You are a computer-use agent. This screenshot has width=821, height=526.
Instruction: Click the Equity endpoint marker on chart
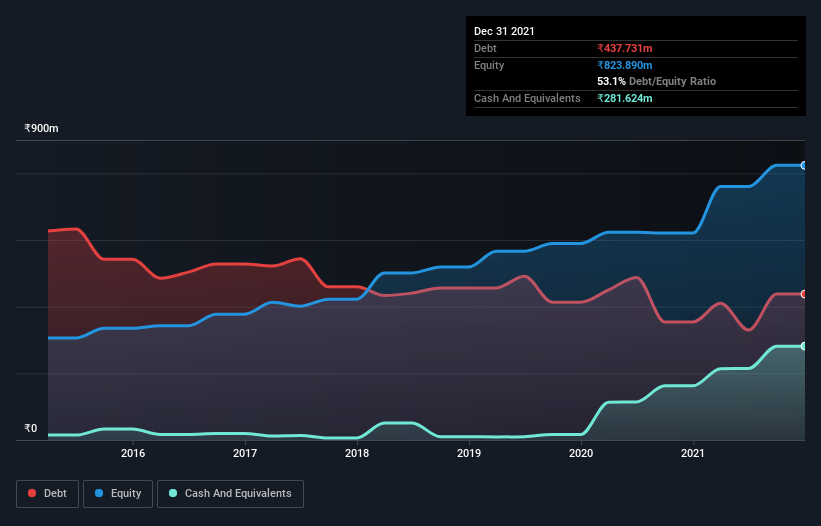click(804, 165)
